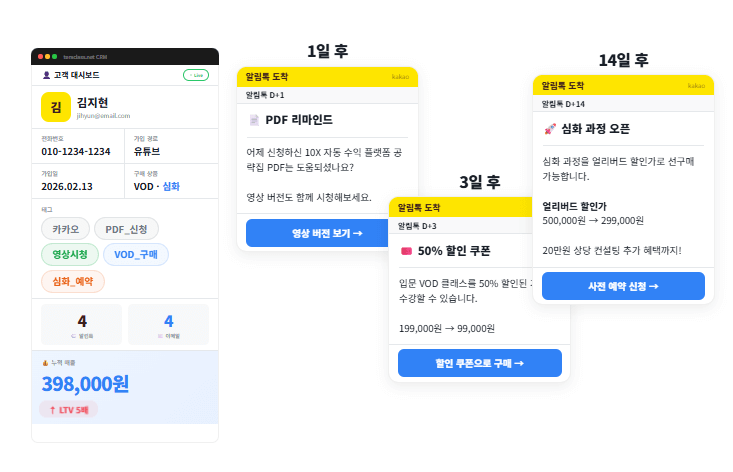Click the customer dashboard person icon
This screenshot has width=733, height=472.
[46, 75]
